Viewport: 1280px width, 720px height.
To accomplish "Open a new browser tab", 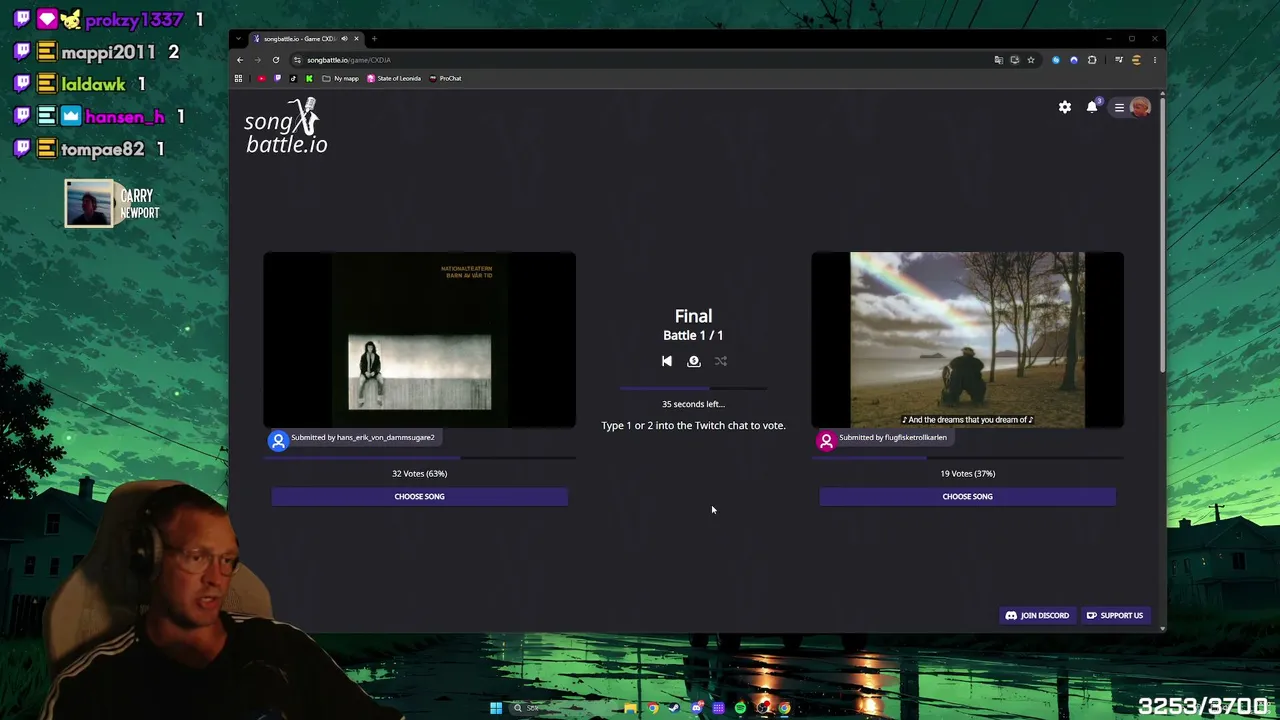I will [374, 39].
